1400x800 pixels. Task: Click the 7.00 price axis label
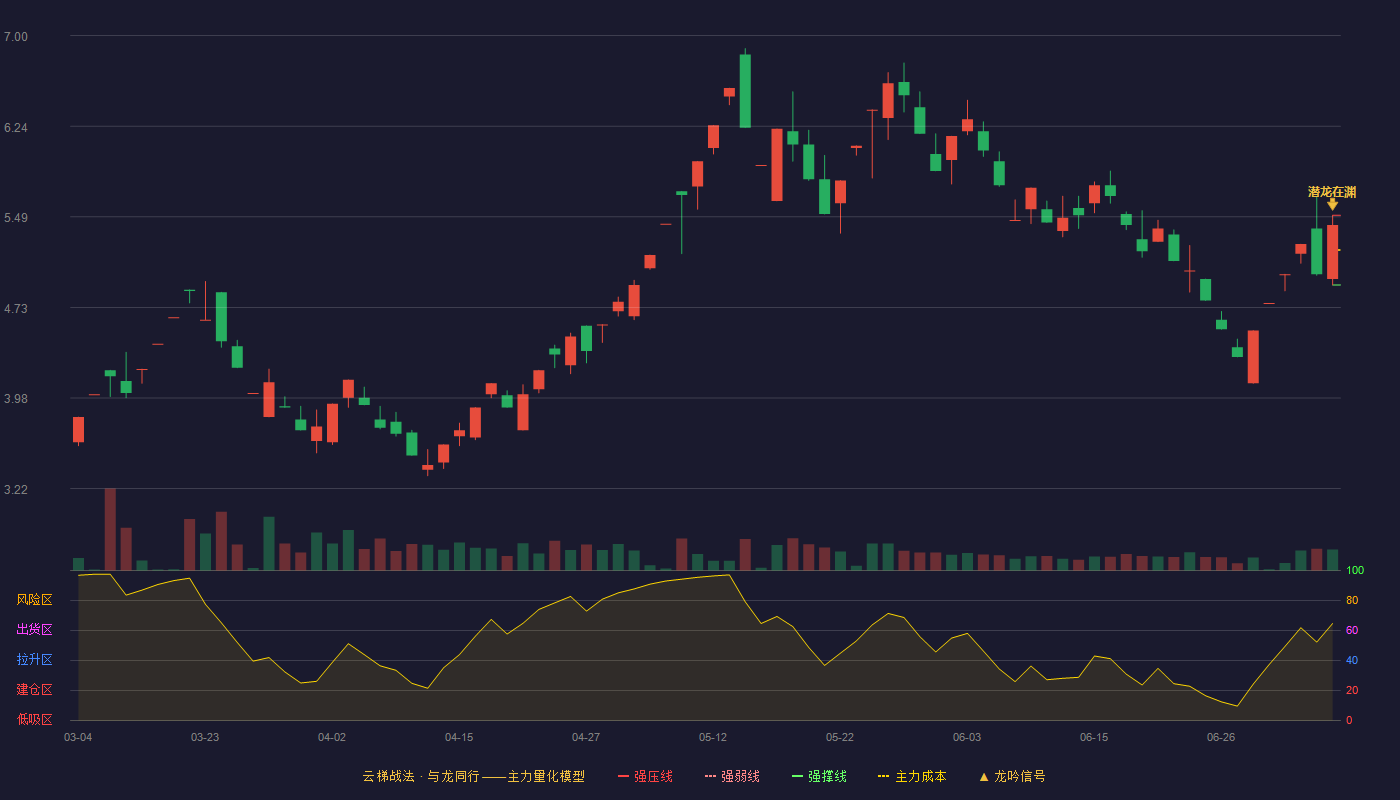16,37
